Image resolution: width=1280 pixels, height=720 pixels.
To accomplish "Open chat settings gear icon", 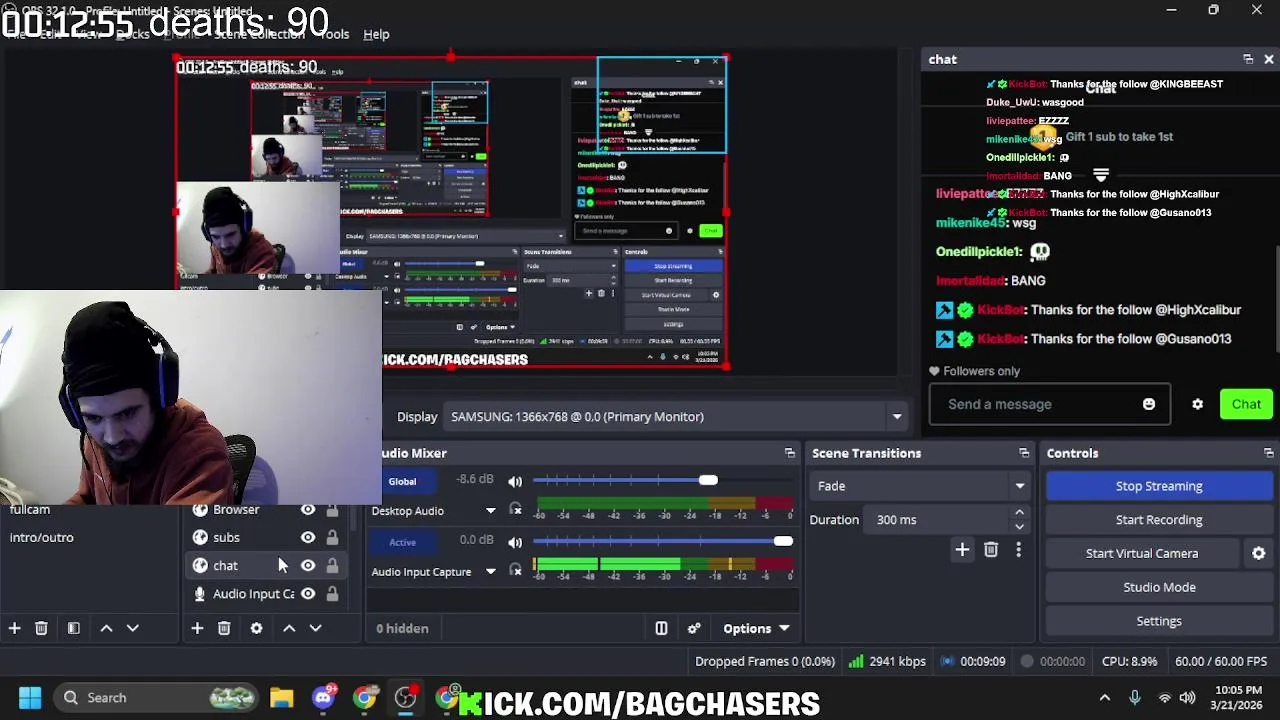I will pos(1198,404).
